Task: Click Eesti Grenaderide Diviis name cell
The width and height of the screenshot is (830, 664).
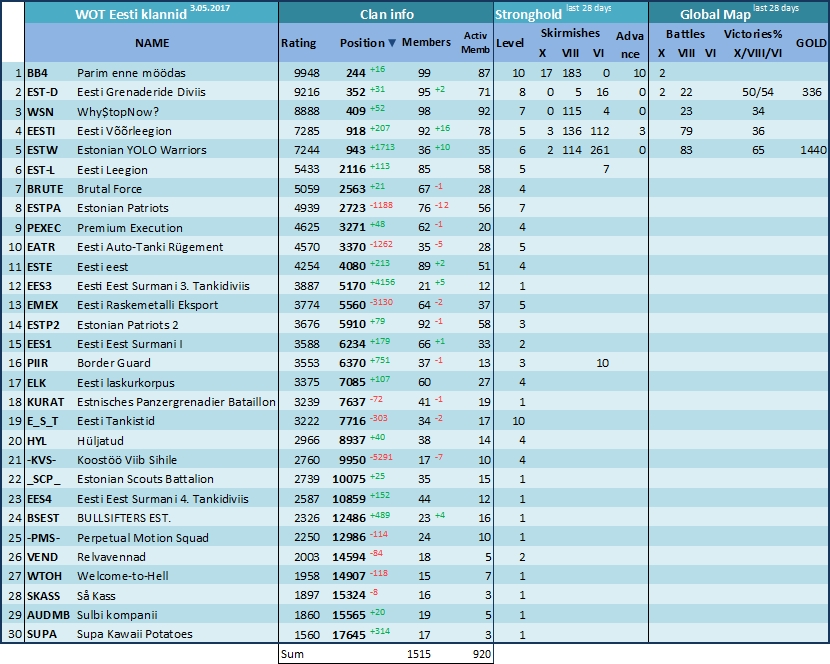Action: point(141,92)
